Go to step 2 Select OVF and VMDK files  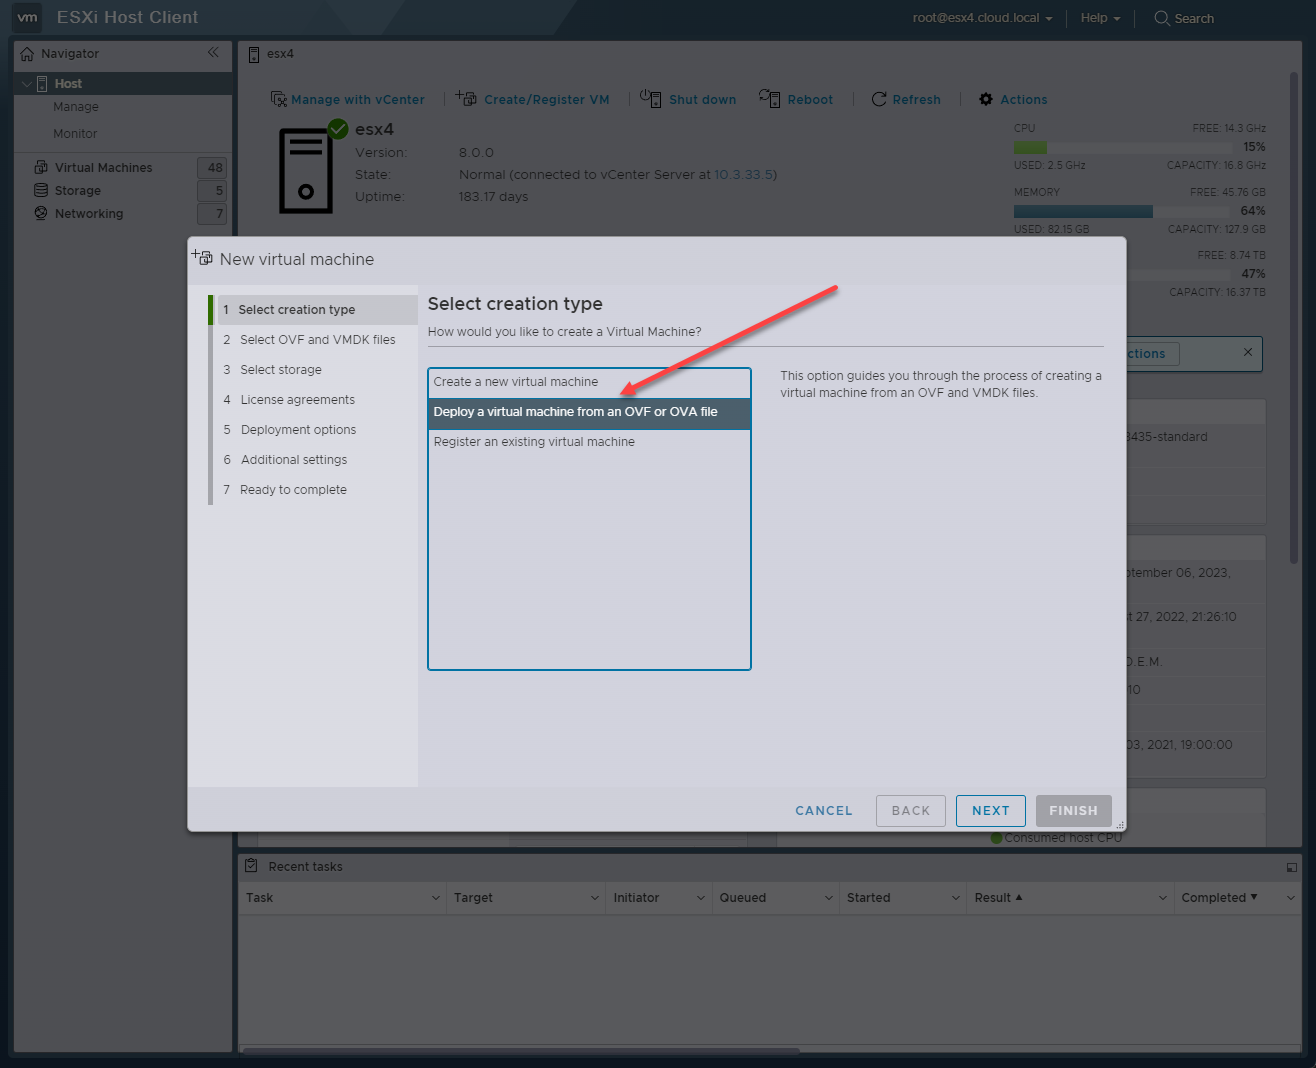point(315,340)
